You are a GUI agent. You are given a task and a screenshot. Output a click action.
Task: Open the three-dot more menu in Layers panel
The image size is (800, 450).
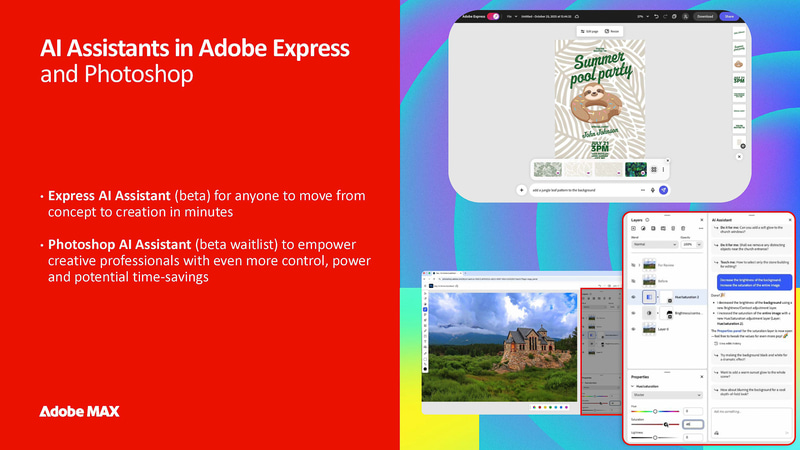point(701,229)
